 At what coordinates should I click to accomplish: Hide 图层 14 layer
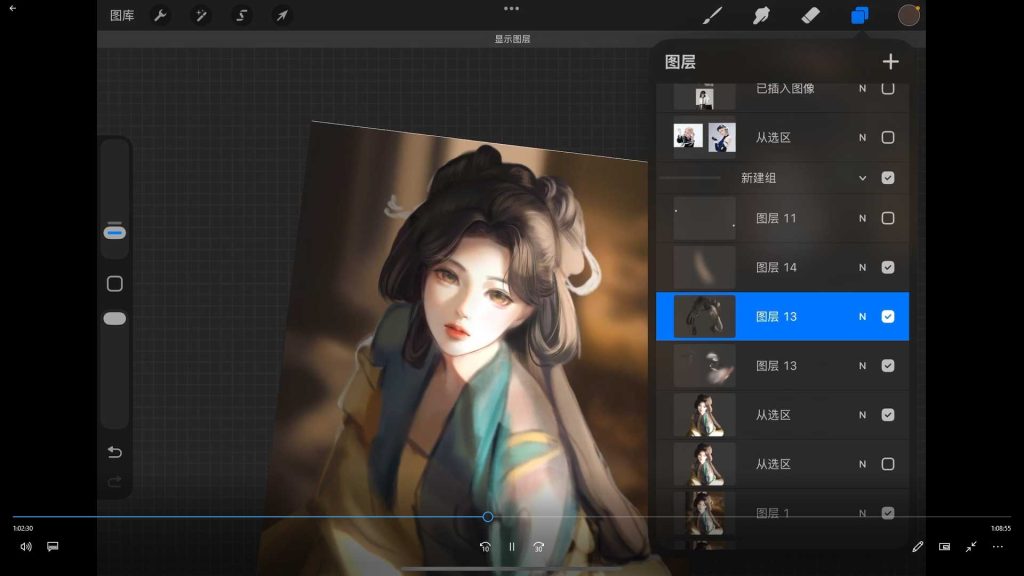888,267
